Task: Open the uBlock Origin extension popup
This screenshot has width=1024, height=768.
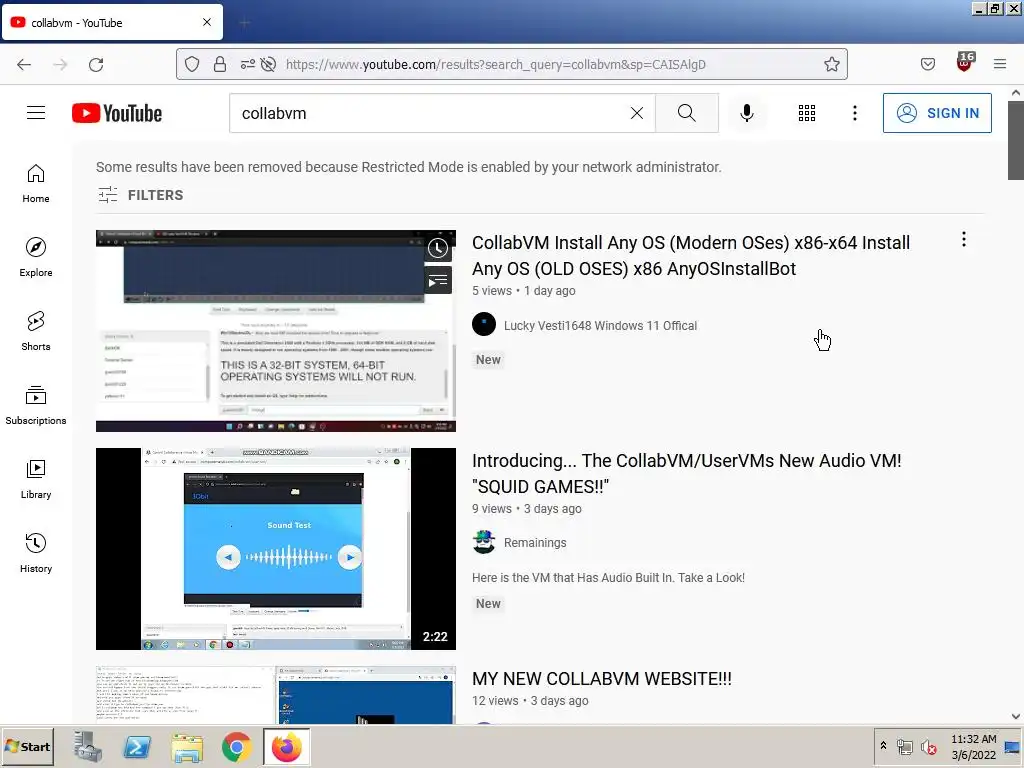Action: (965, 63)
